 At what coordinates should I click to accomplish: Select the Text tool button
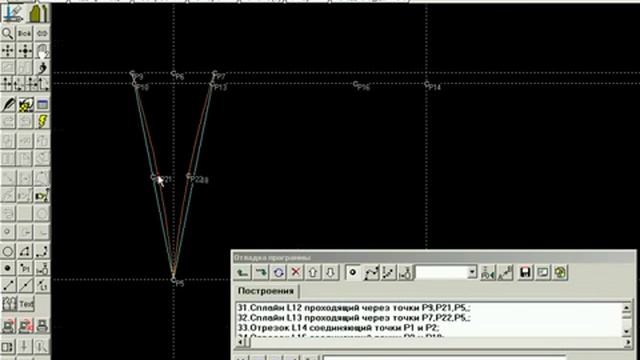(26, 304)
